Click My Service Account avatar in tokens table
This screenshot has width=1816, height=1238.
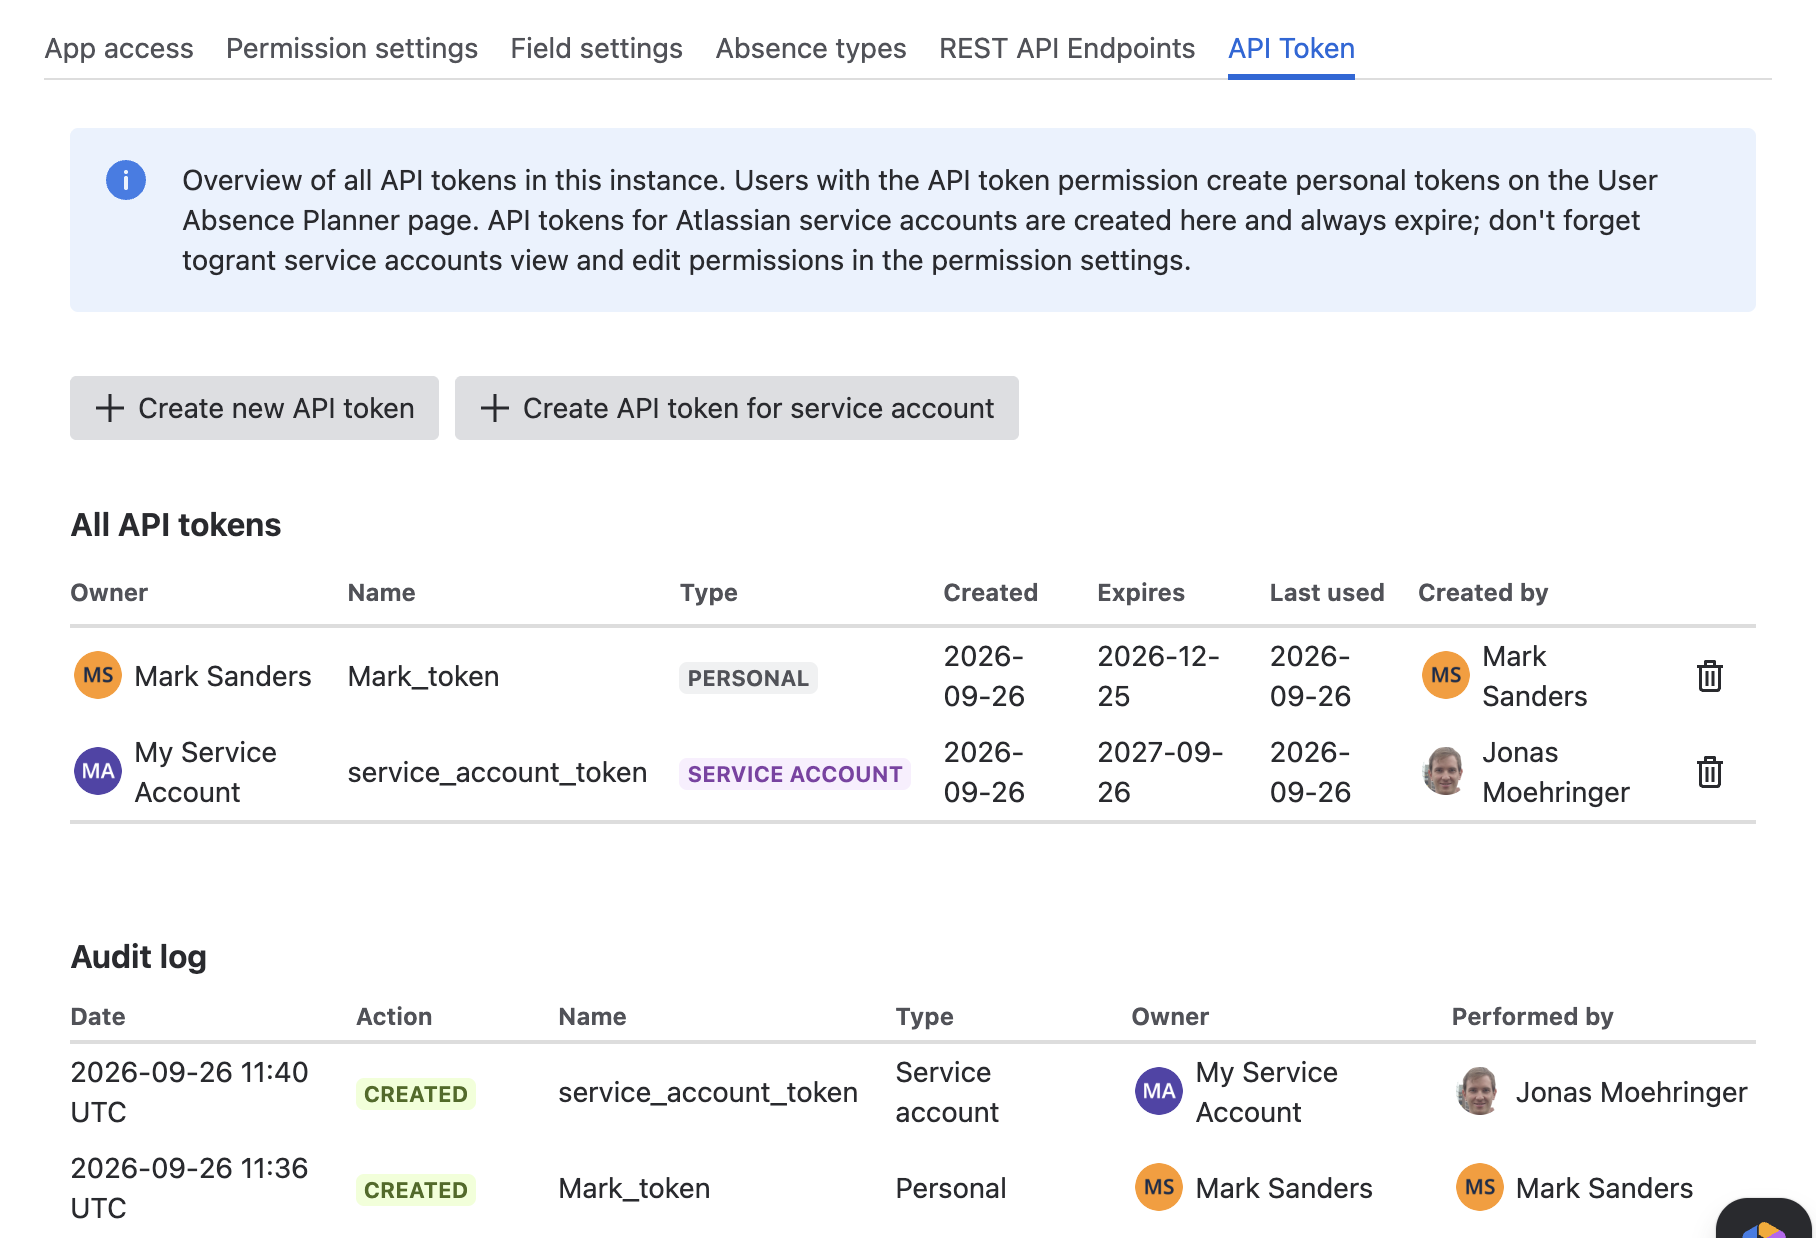coord(98,772)
